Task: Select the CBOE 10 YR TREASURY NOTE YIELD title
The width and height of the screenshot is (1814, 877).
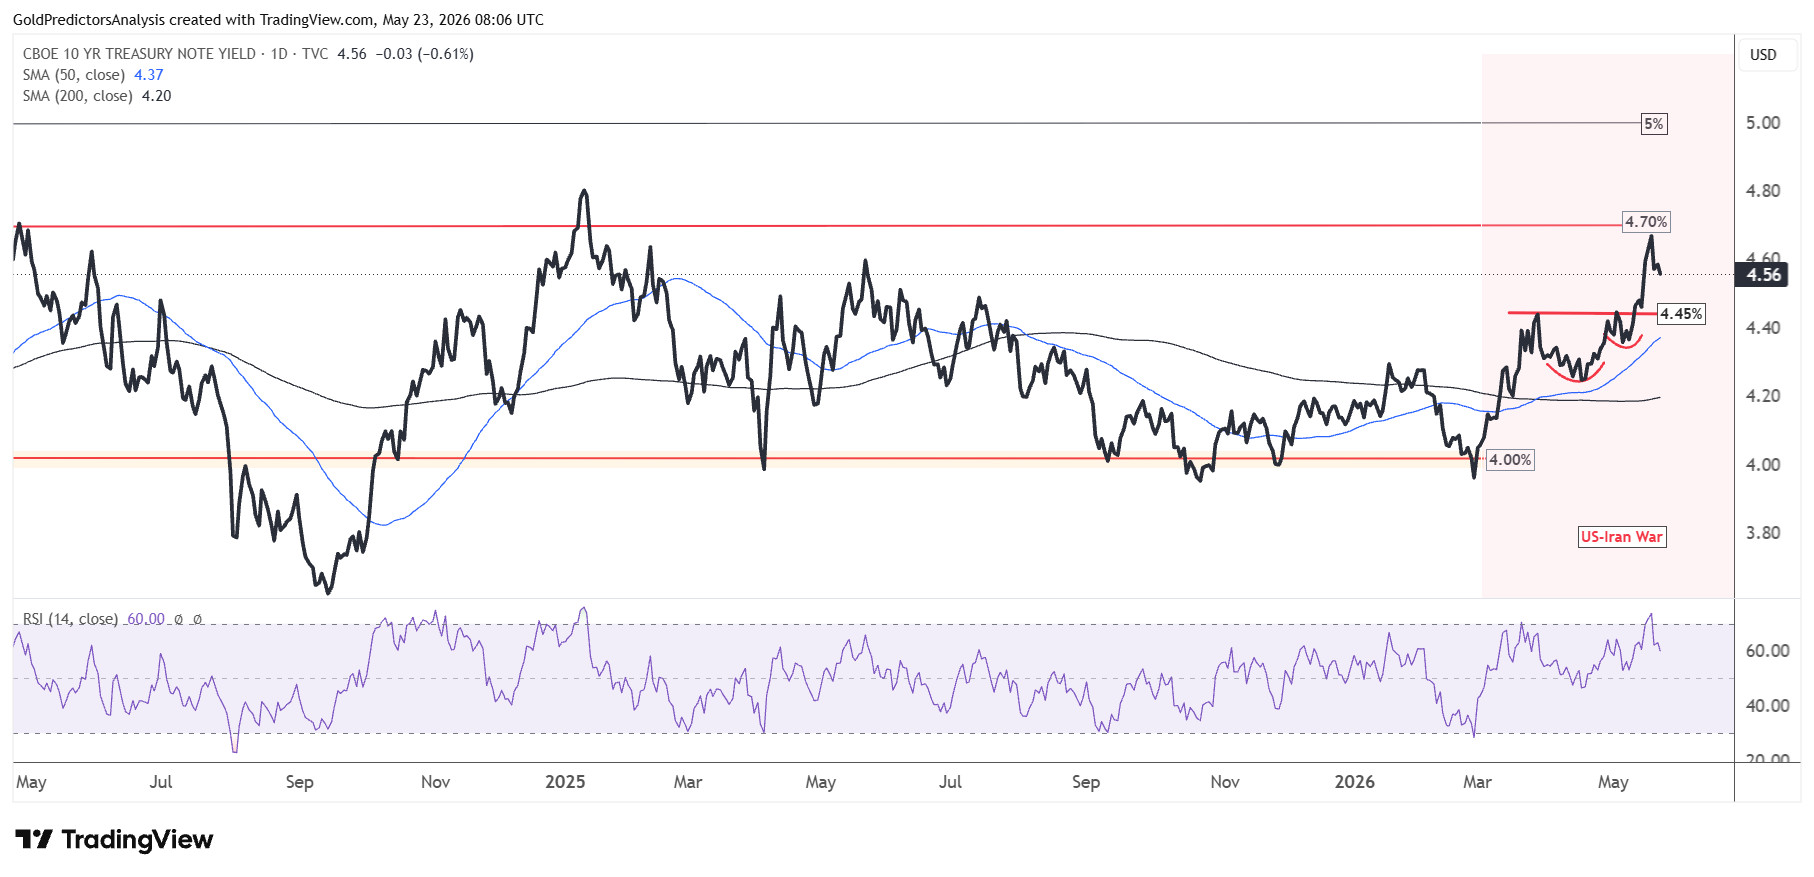Action: pos(140,54)
